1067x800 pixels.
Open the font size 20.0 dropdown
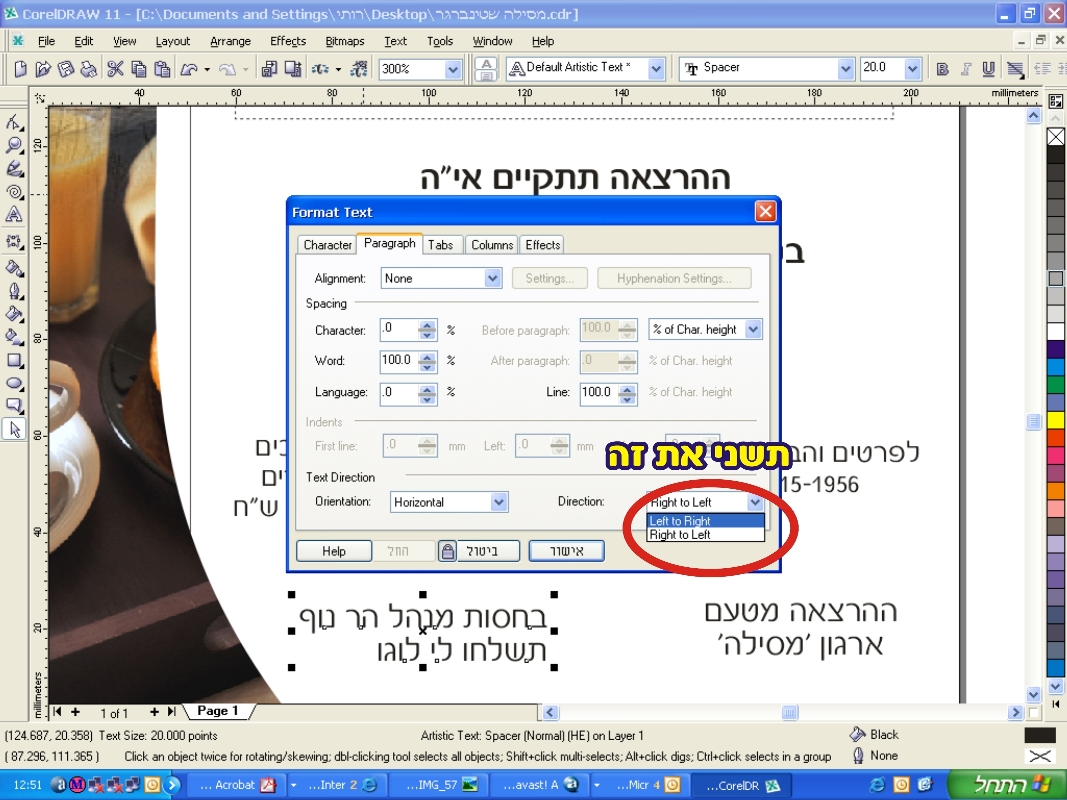(x=913, y=69)
